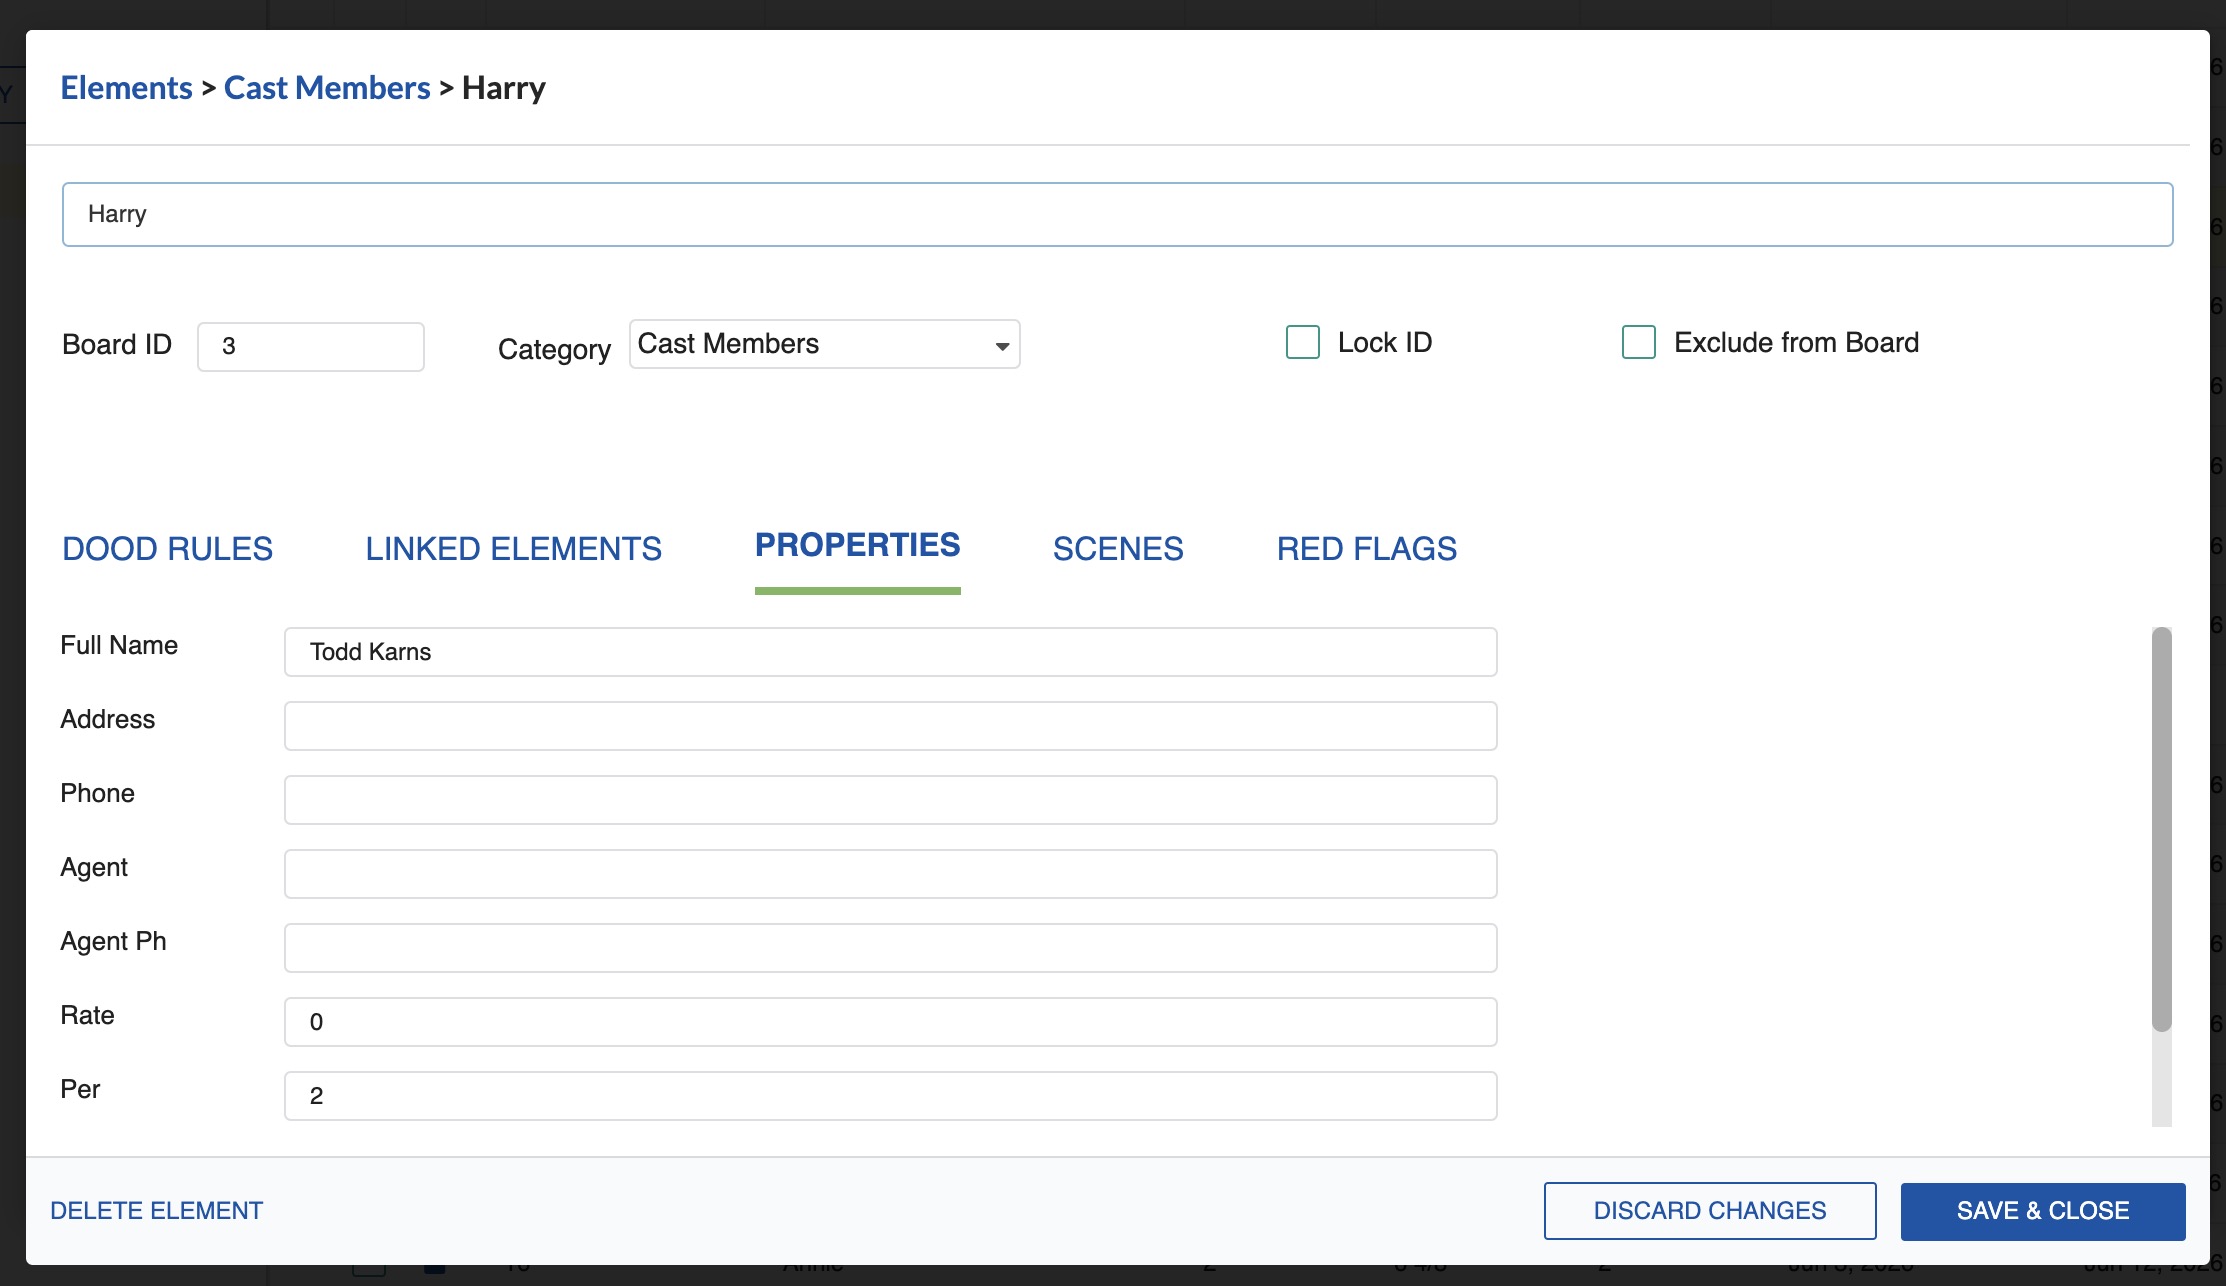Navigate back via Cast Members breadcrumb

tap(327, 87)
